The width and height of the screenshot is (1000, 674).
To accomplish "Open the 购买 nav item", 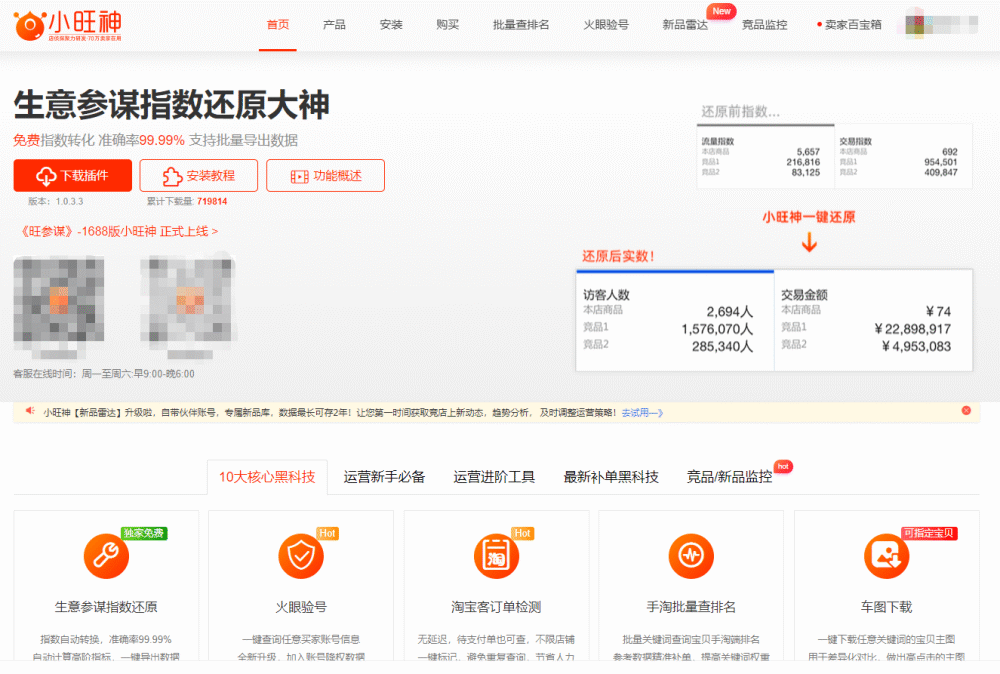I will pyautogui.click(x=448, y=25).
